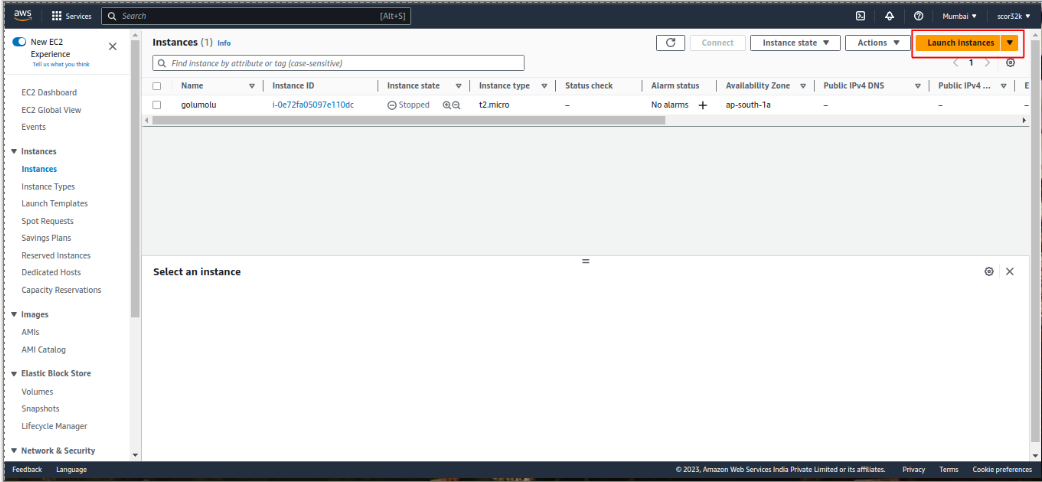Sort by Name column arrow
Screen dimensions: 1042x482
[x=252, y=86]
